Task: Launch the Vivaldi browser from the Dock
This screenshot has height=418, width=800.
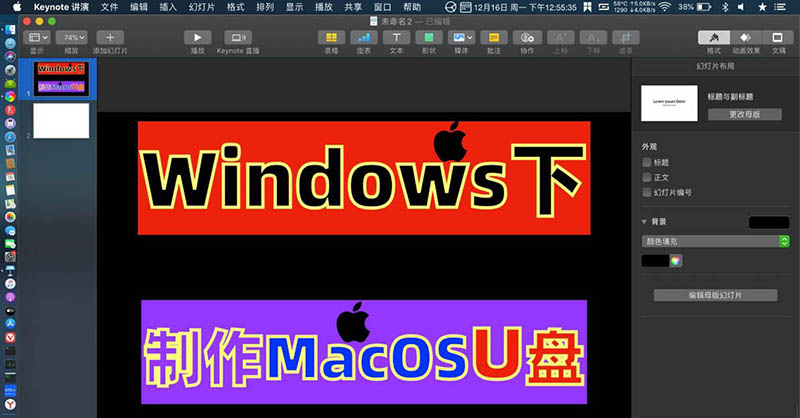Action: click(x=10, y=337)
